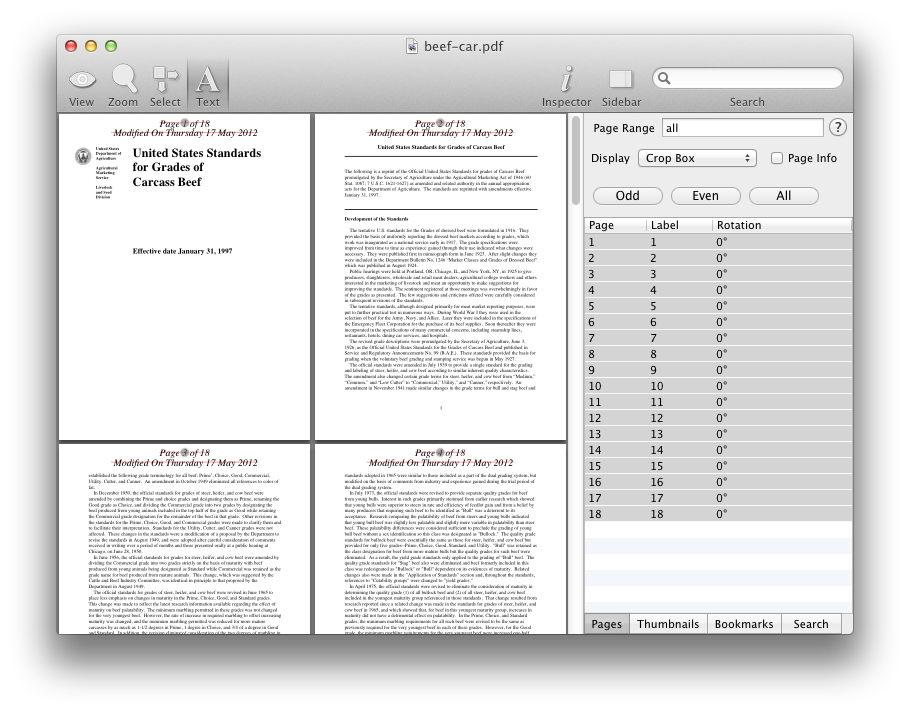This screenshot has height=713, width=910.
Task: Select page row 13 in the list
Action: 718,434
